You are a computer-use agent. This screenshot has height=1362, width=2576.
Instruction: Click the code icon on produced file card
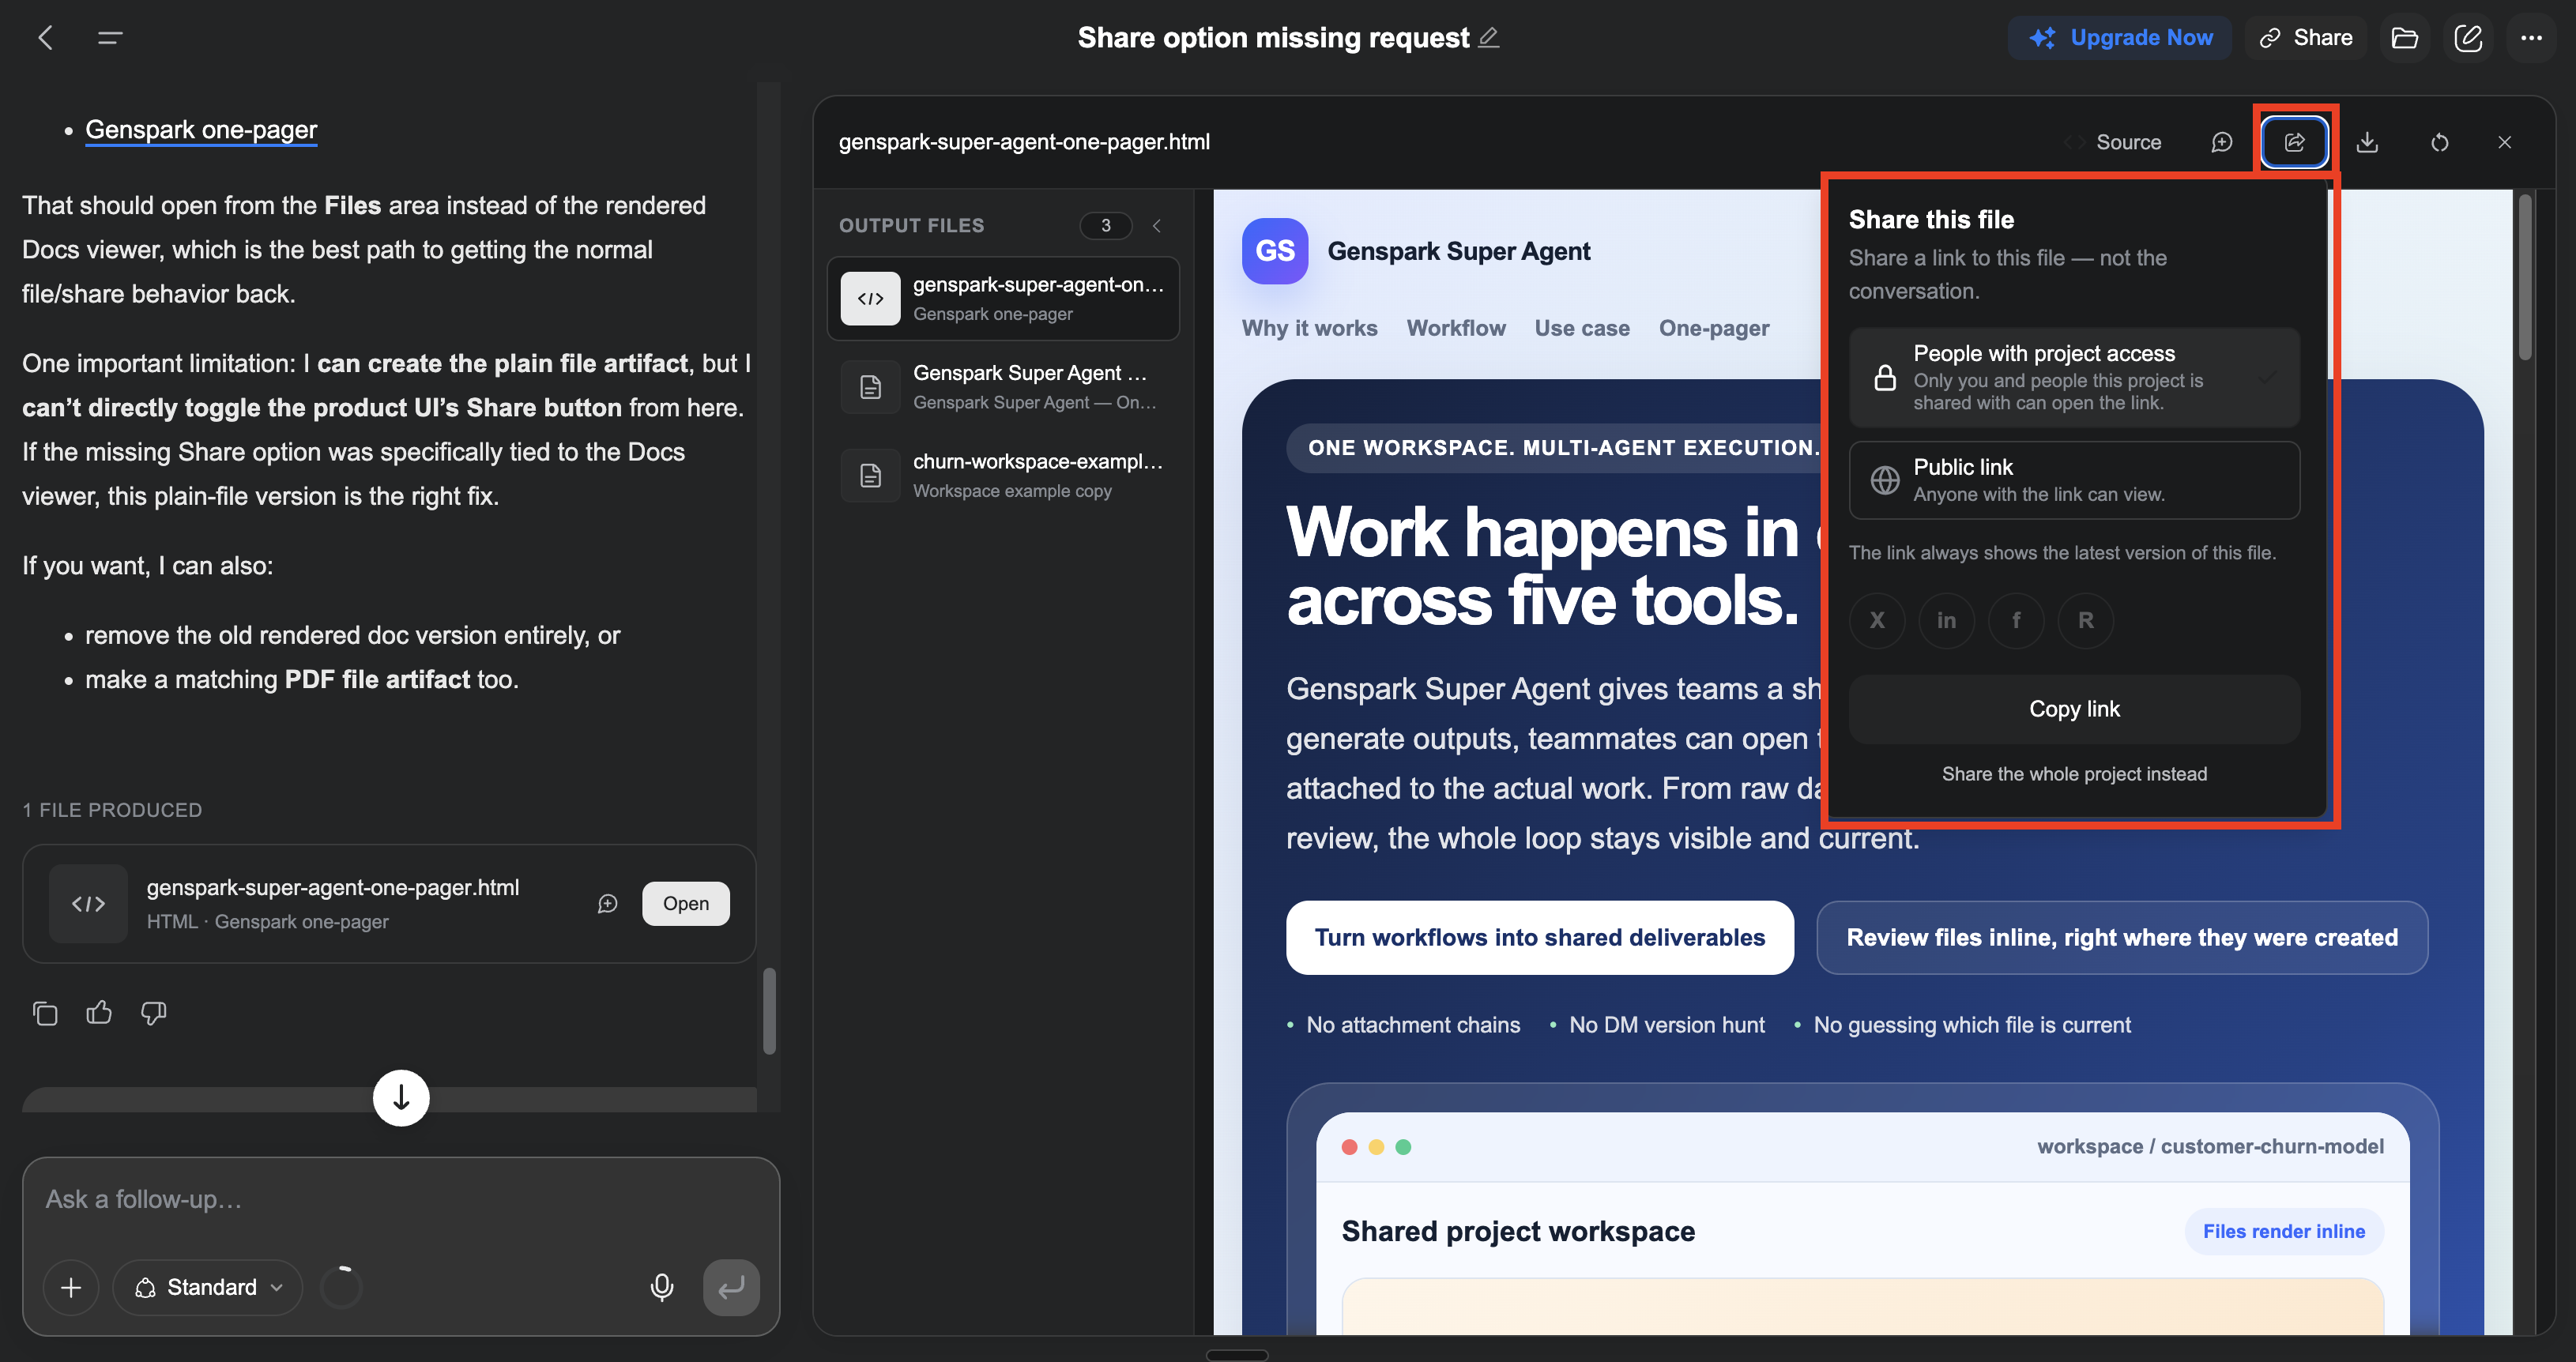[88, 904]
